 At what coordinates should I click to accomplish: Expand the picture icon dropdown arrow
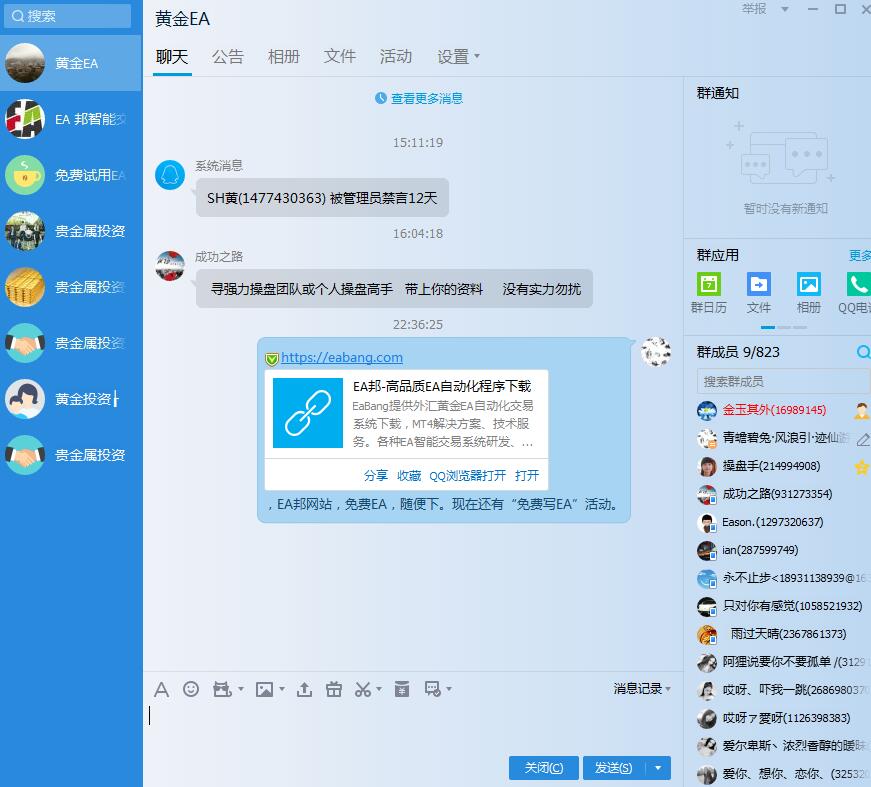[282, 689]
